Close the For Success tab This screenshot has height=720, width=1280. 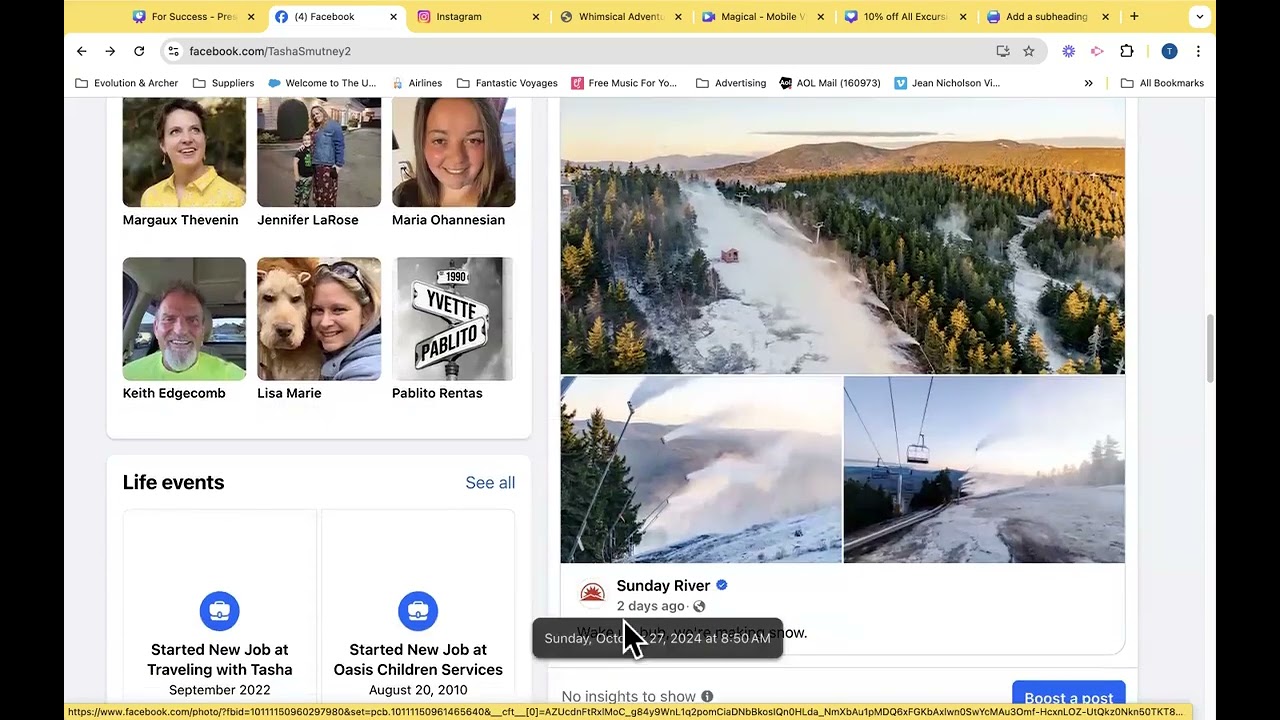[251, 16]
